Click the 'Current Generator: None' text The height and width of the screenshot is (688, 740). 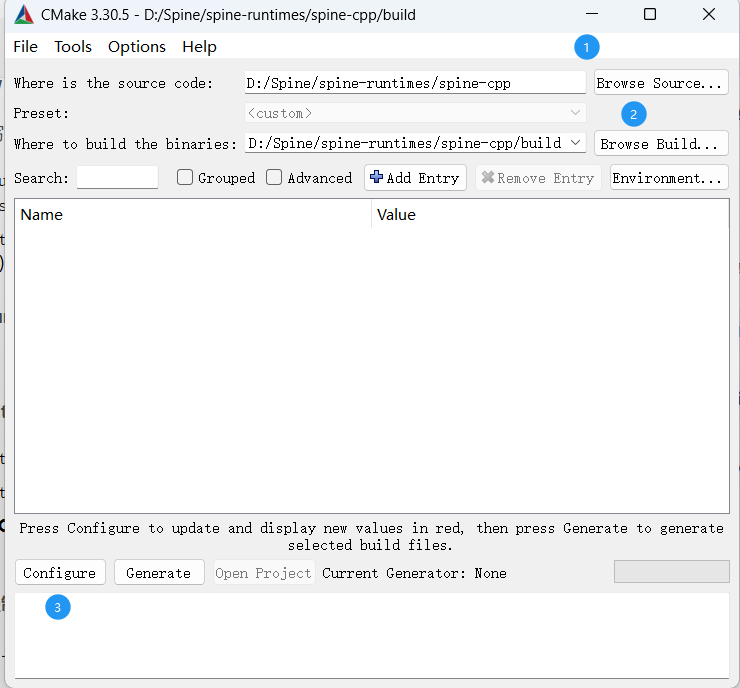point(414,573)
